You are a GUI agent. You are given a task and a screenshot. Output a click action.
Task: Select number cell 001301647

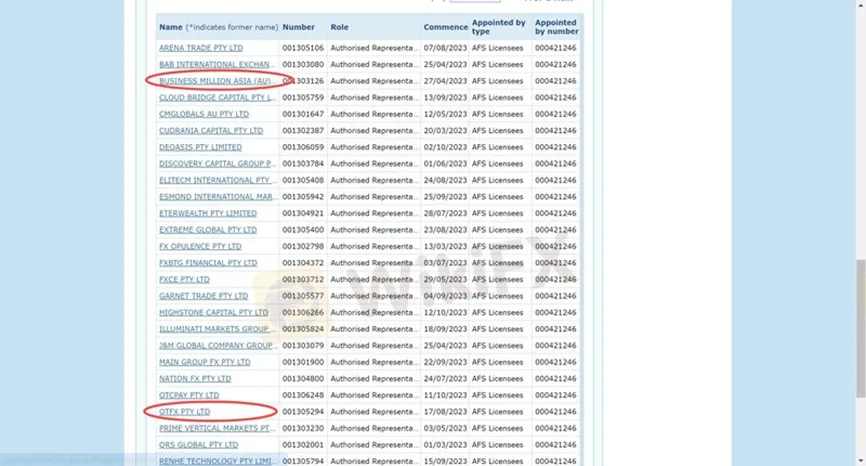pyautogui.click(x=303, y=114)
